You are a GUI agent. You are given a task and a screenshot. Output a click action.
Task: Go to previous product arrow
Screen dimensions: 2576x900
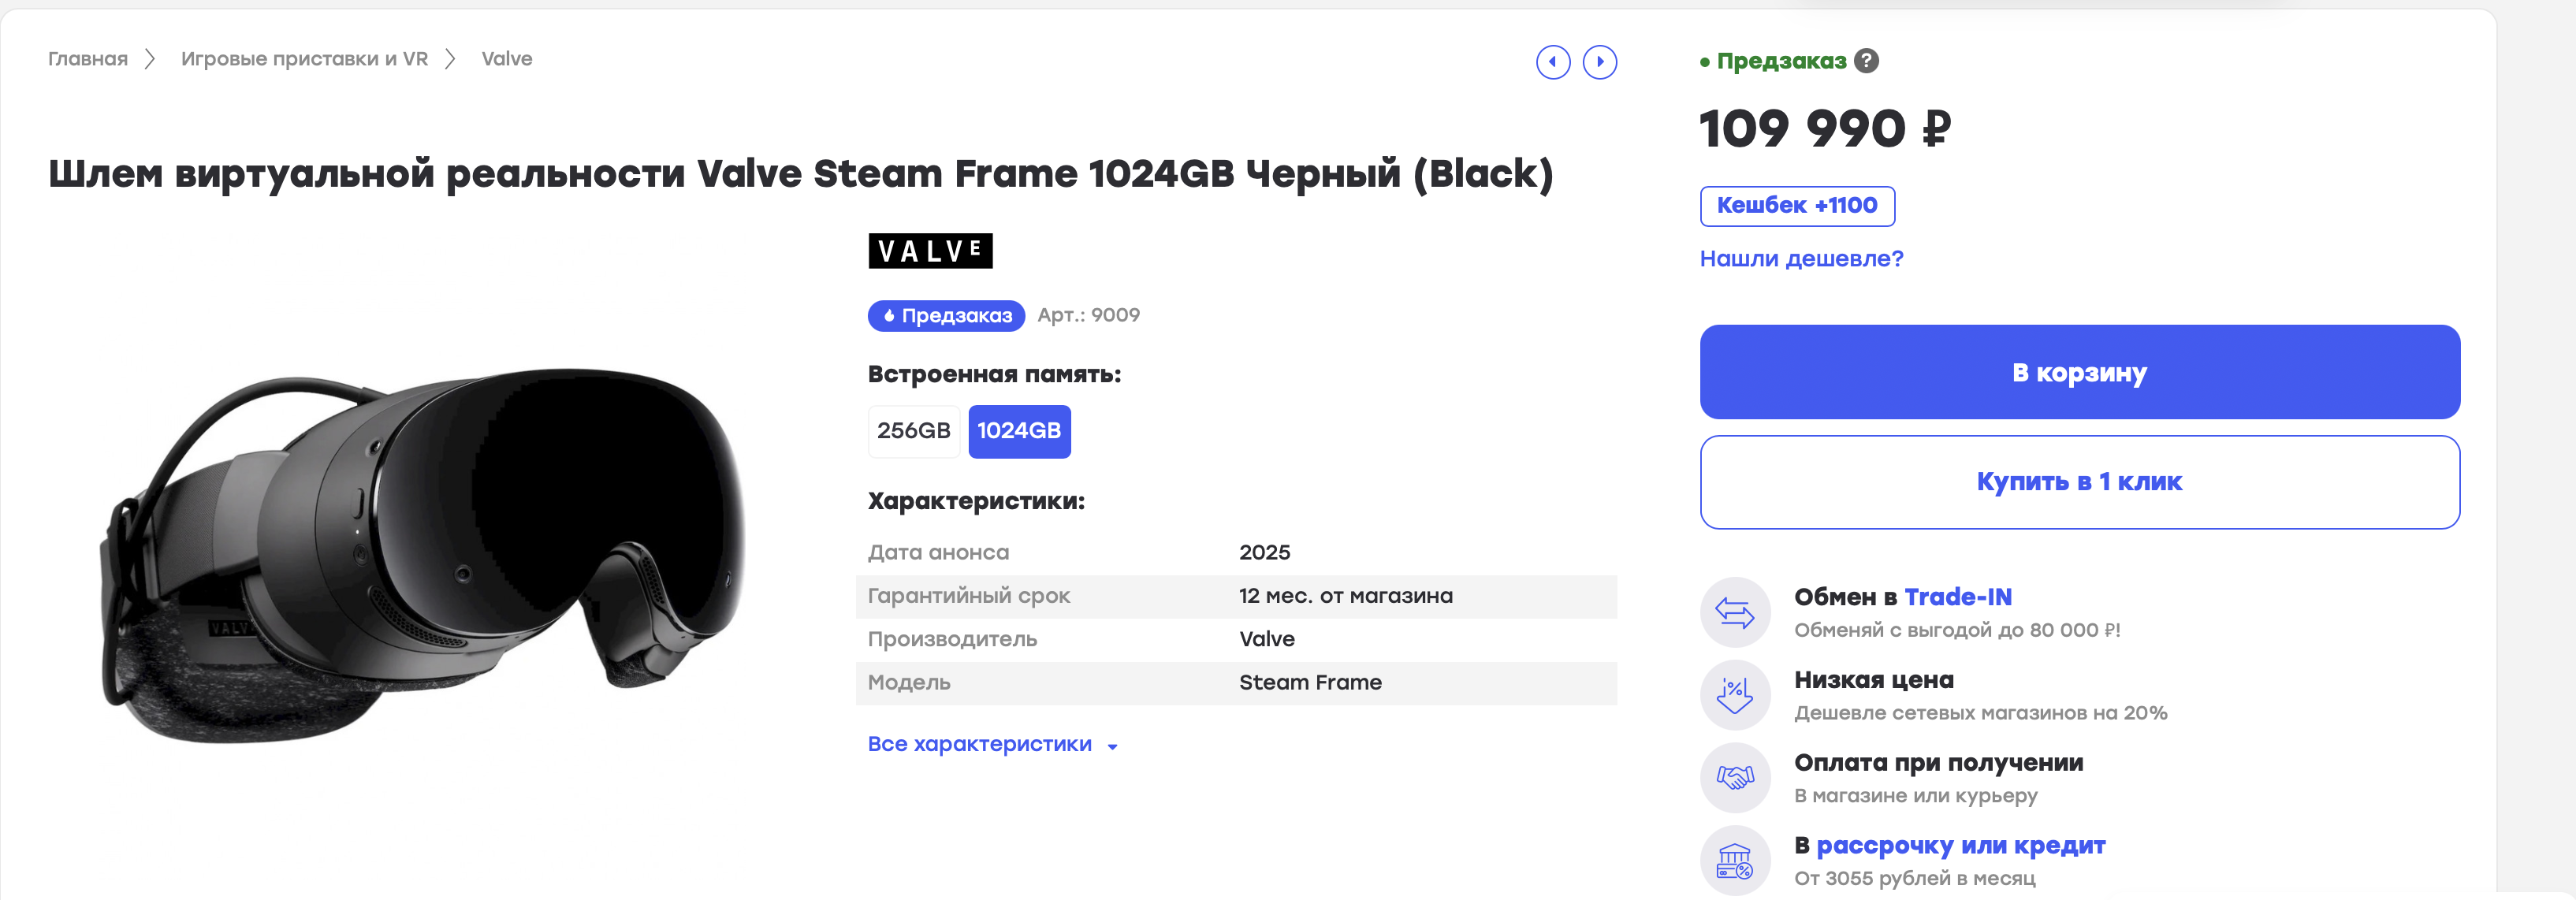(x=1553, y=62)
